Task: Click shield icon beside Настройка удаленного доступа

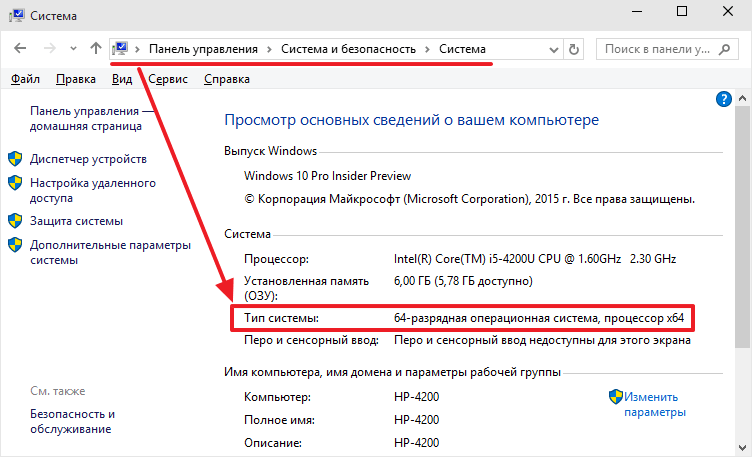Action: (15, 183)
